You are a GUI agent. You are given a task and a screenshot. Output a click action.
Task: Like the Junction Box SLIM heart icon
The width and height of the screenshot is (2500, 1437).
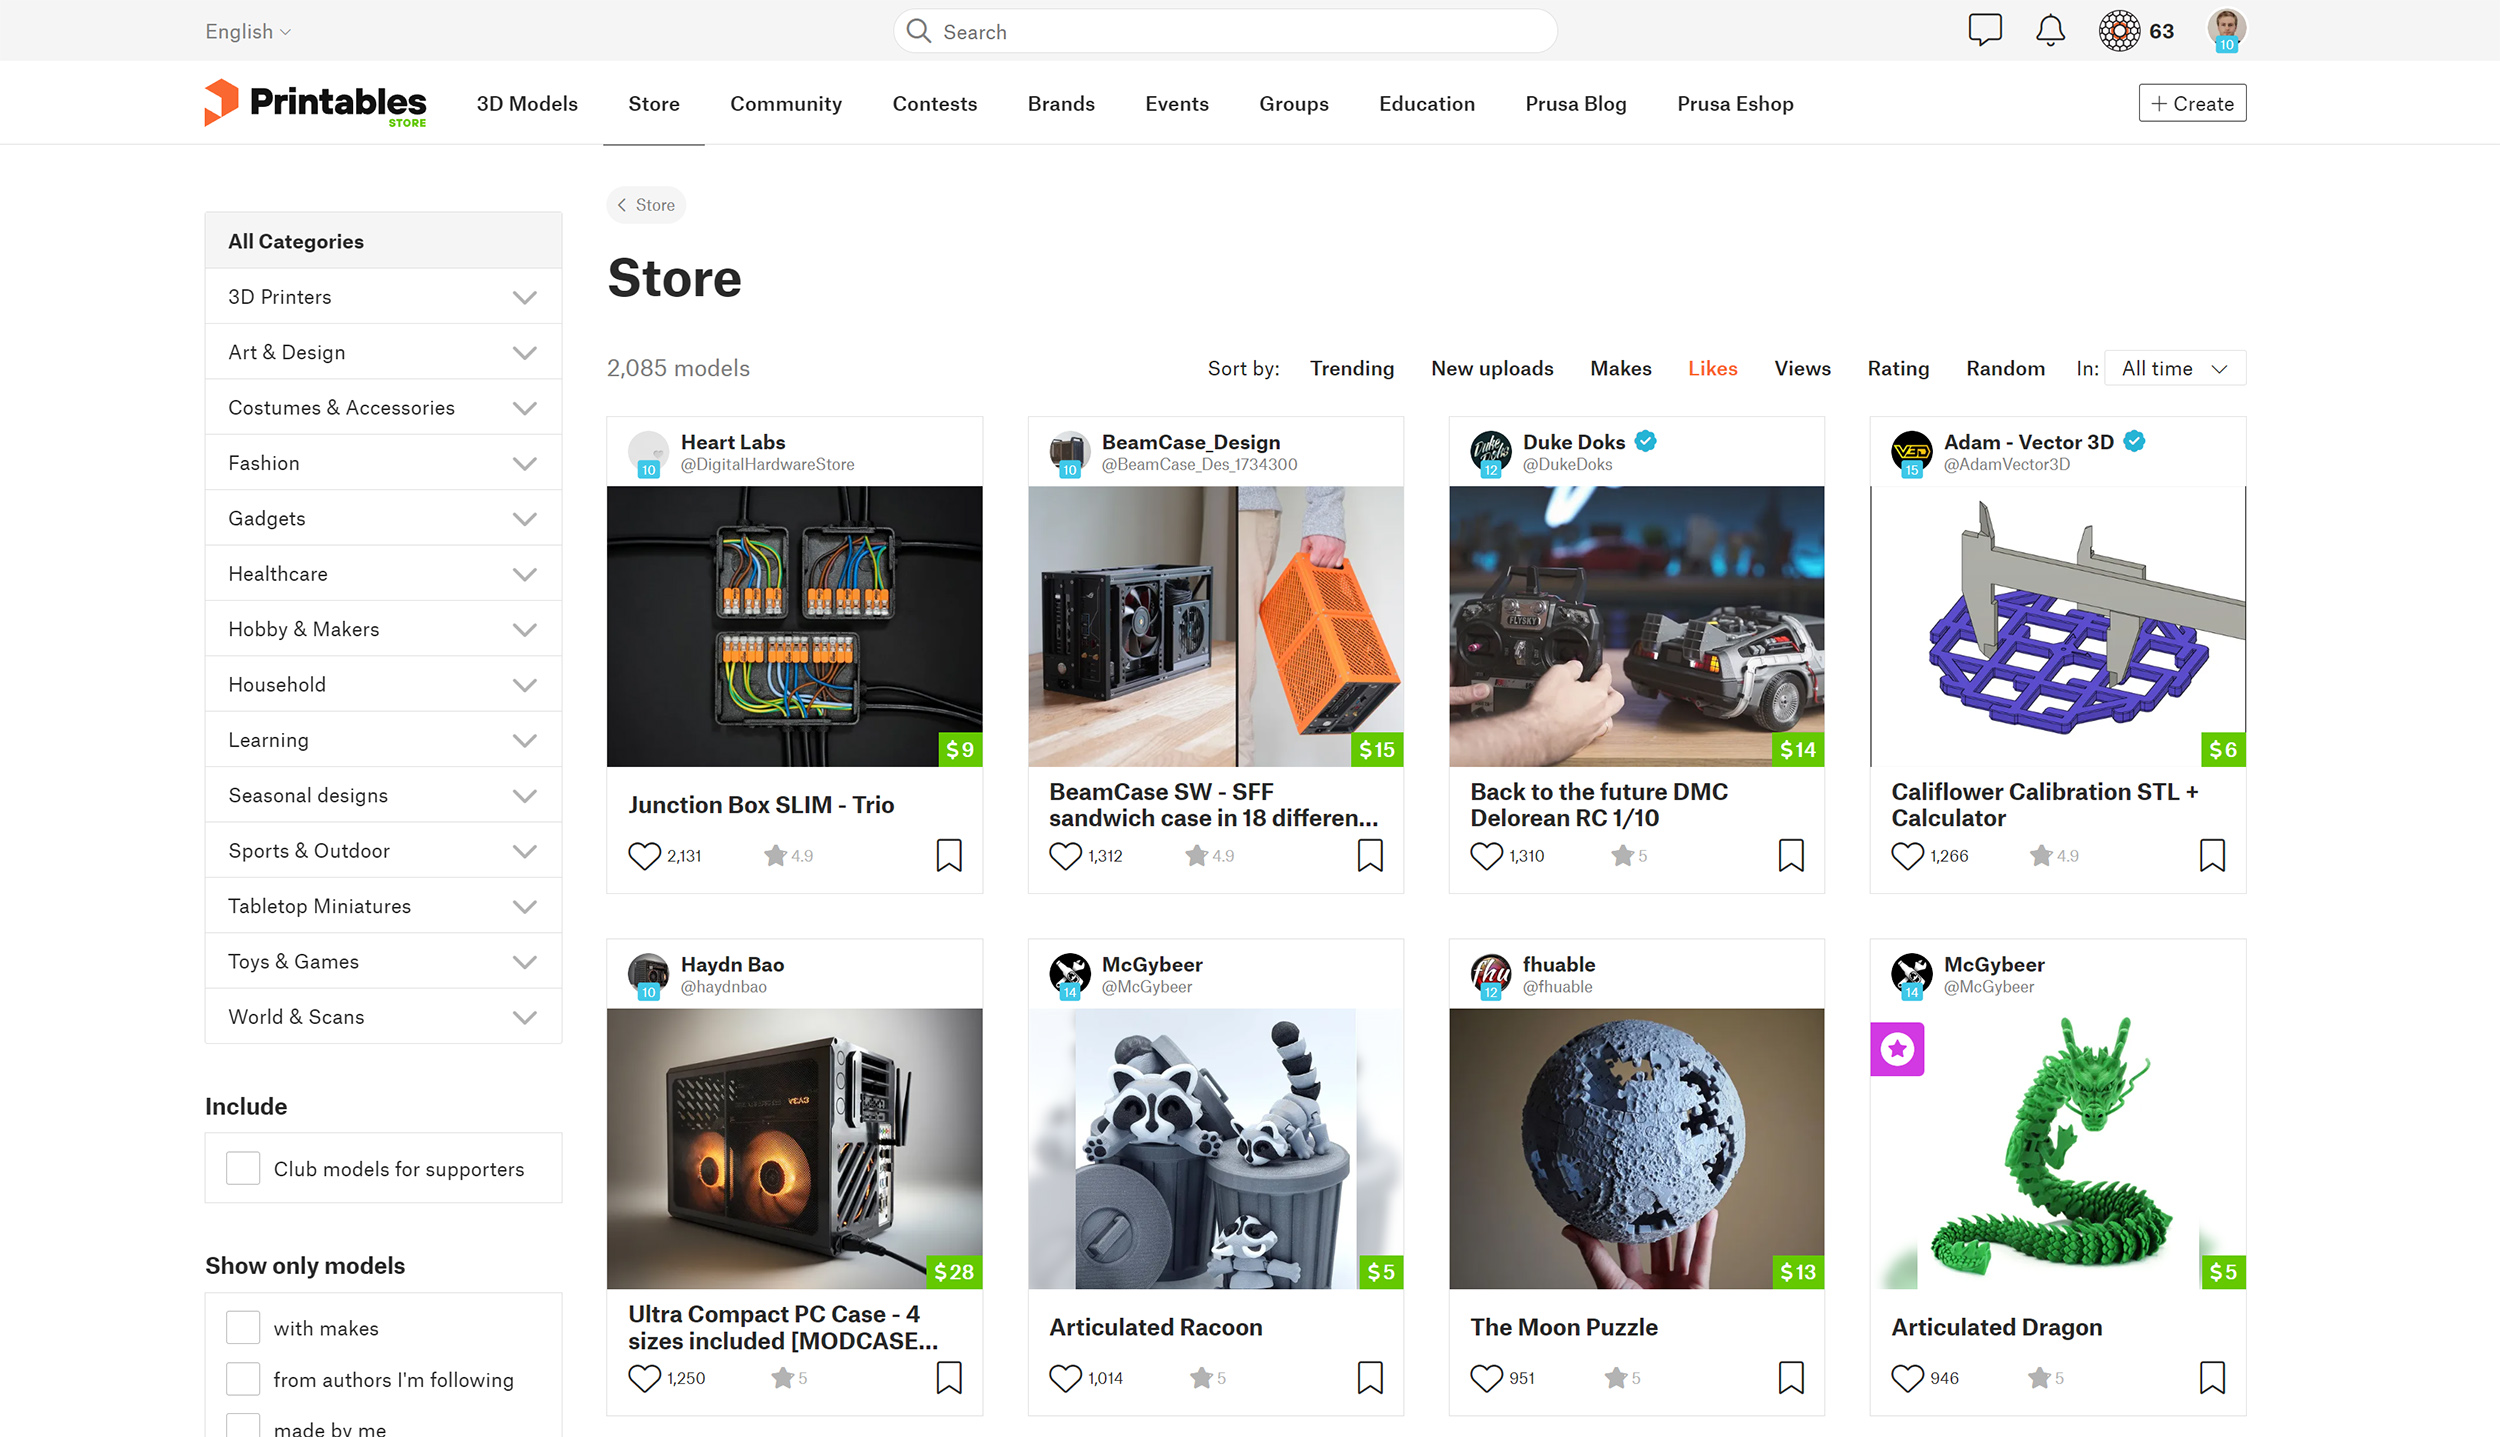coord(644,856)
